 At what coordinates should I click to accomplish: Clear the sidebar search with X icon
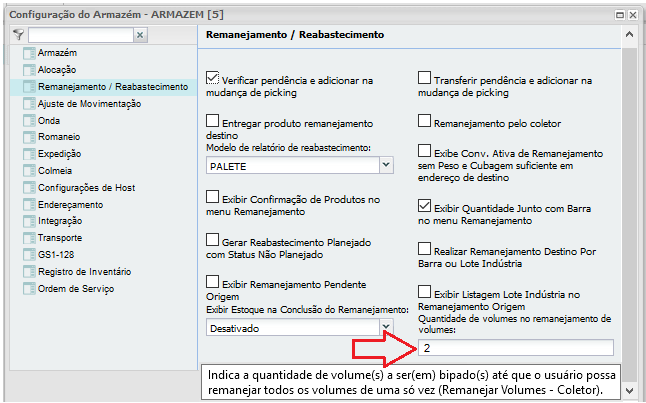(x=140, y=35)
